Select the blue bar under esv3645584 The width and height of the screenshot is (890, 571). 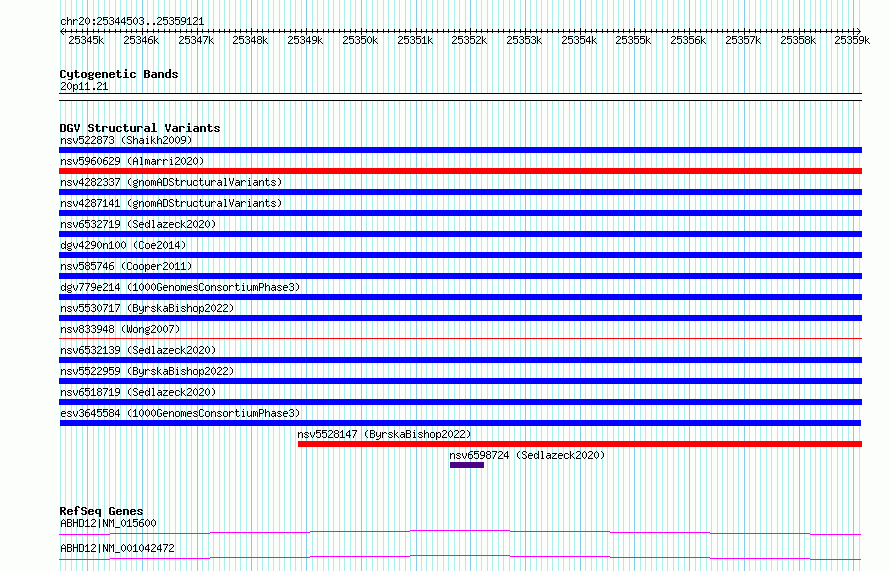click(x=460, y=423)
